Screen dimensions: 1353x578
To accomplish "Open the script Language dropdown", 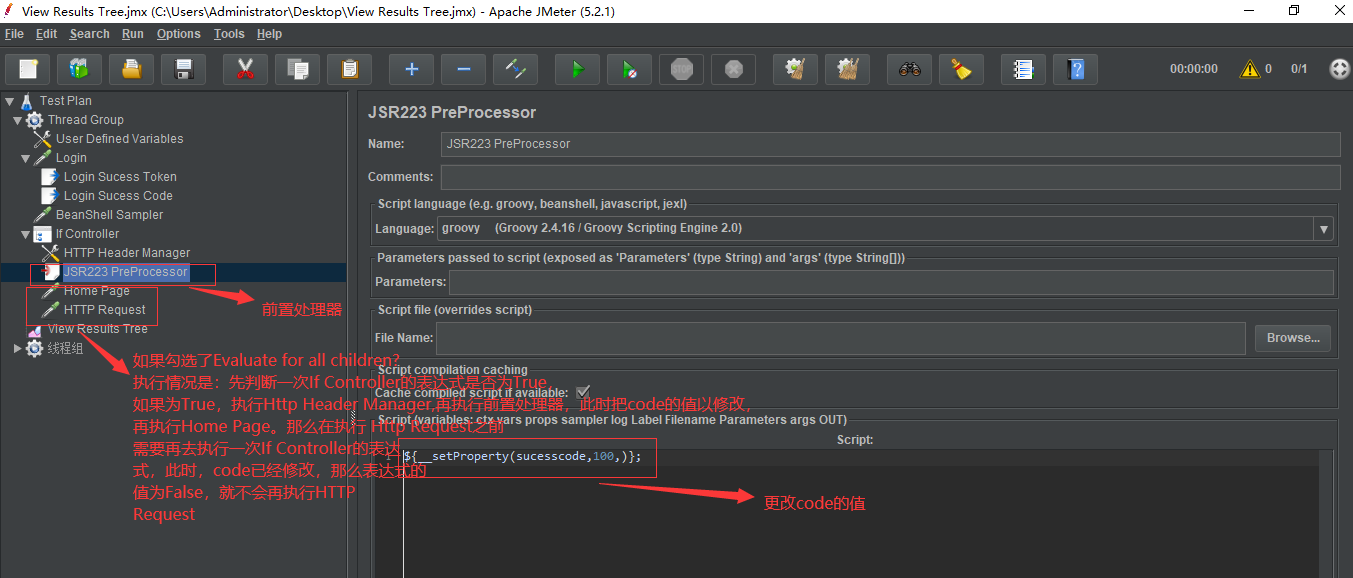I will pos(1324,229).
